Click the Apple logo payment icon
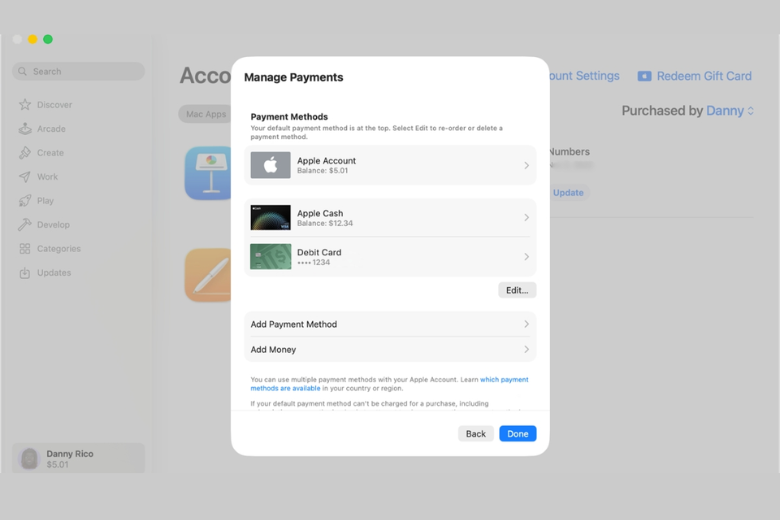This screenshot has height=520, width=780. [x=271, y=165]
